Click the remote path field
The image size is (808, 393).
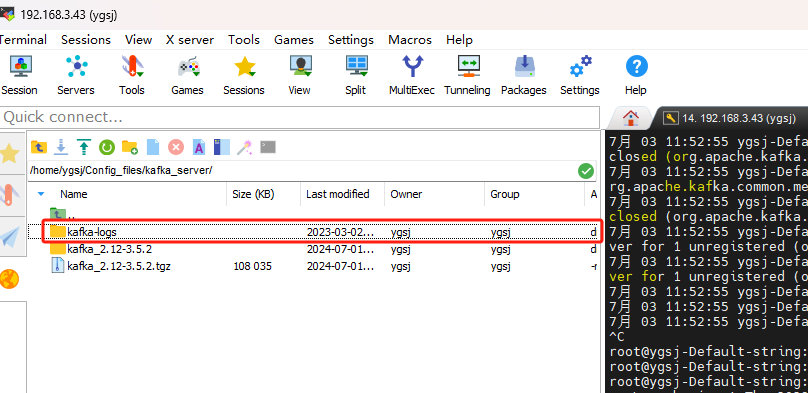pyautogui.click(x=302, y=170)
